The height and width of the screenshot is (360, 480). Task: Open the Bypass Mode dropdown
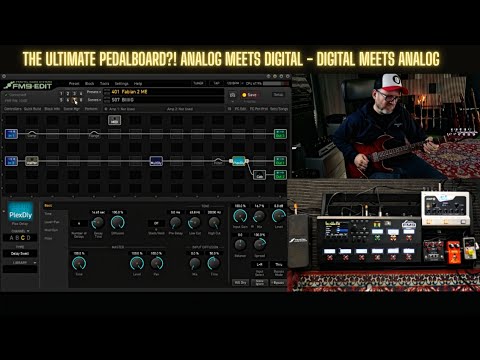pos(279,265)
